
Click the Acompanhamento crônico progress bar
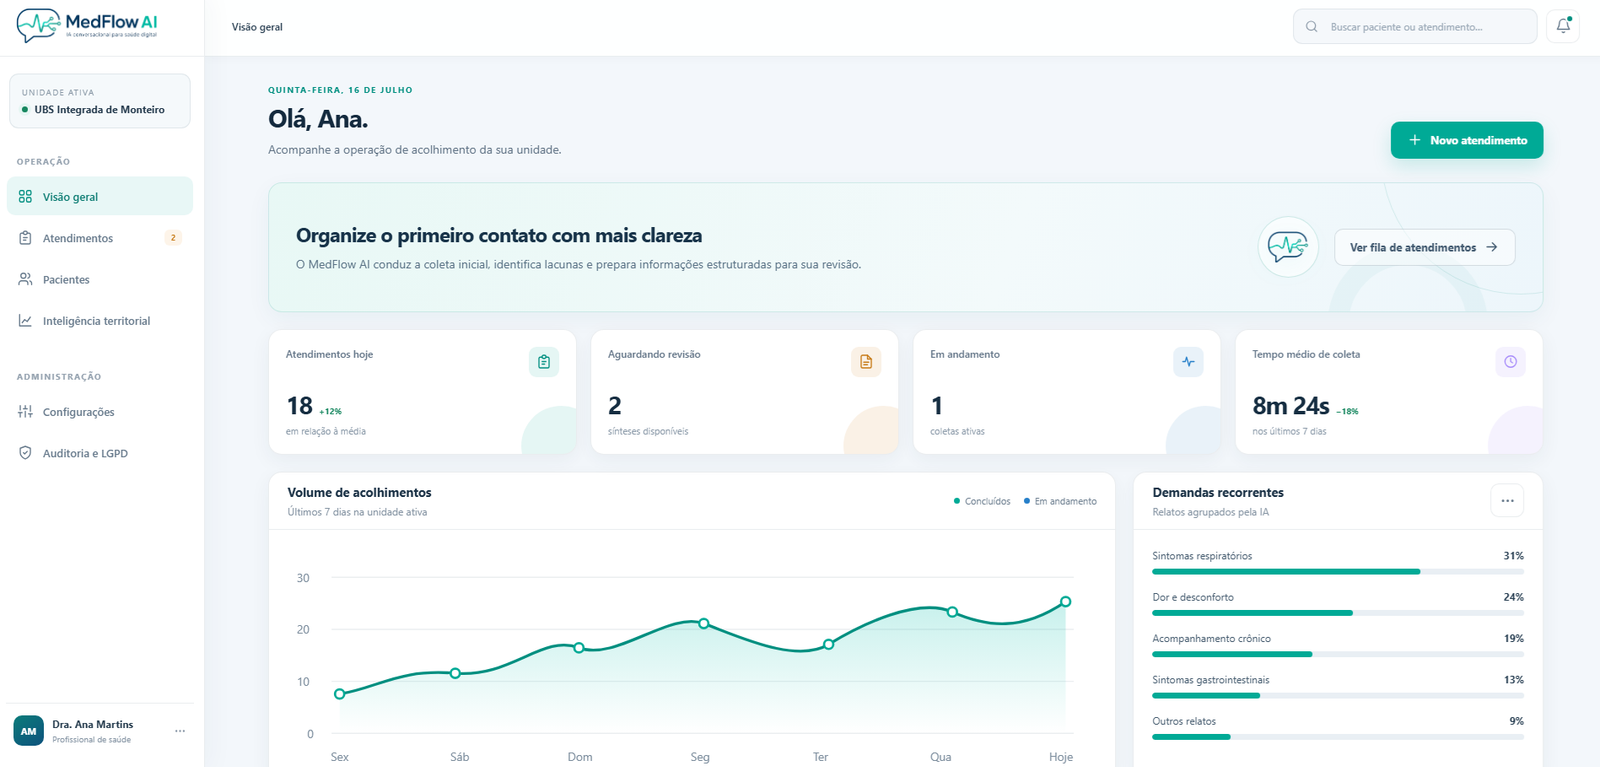(1338, 654)
